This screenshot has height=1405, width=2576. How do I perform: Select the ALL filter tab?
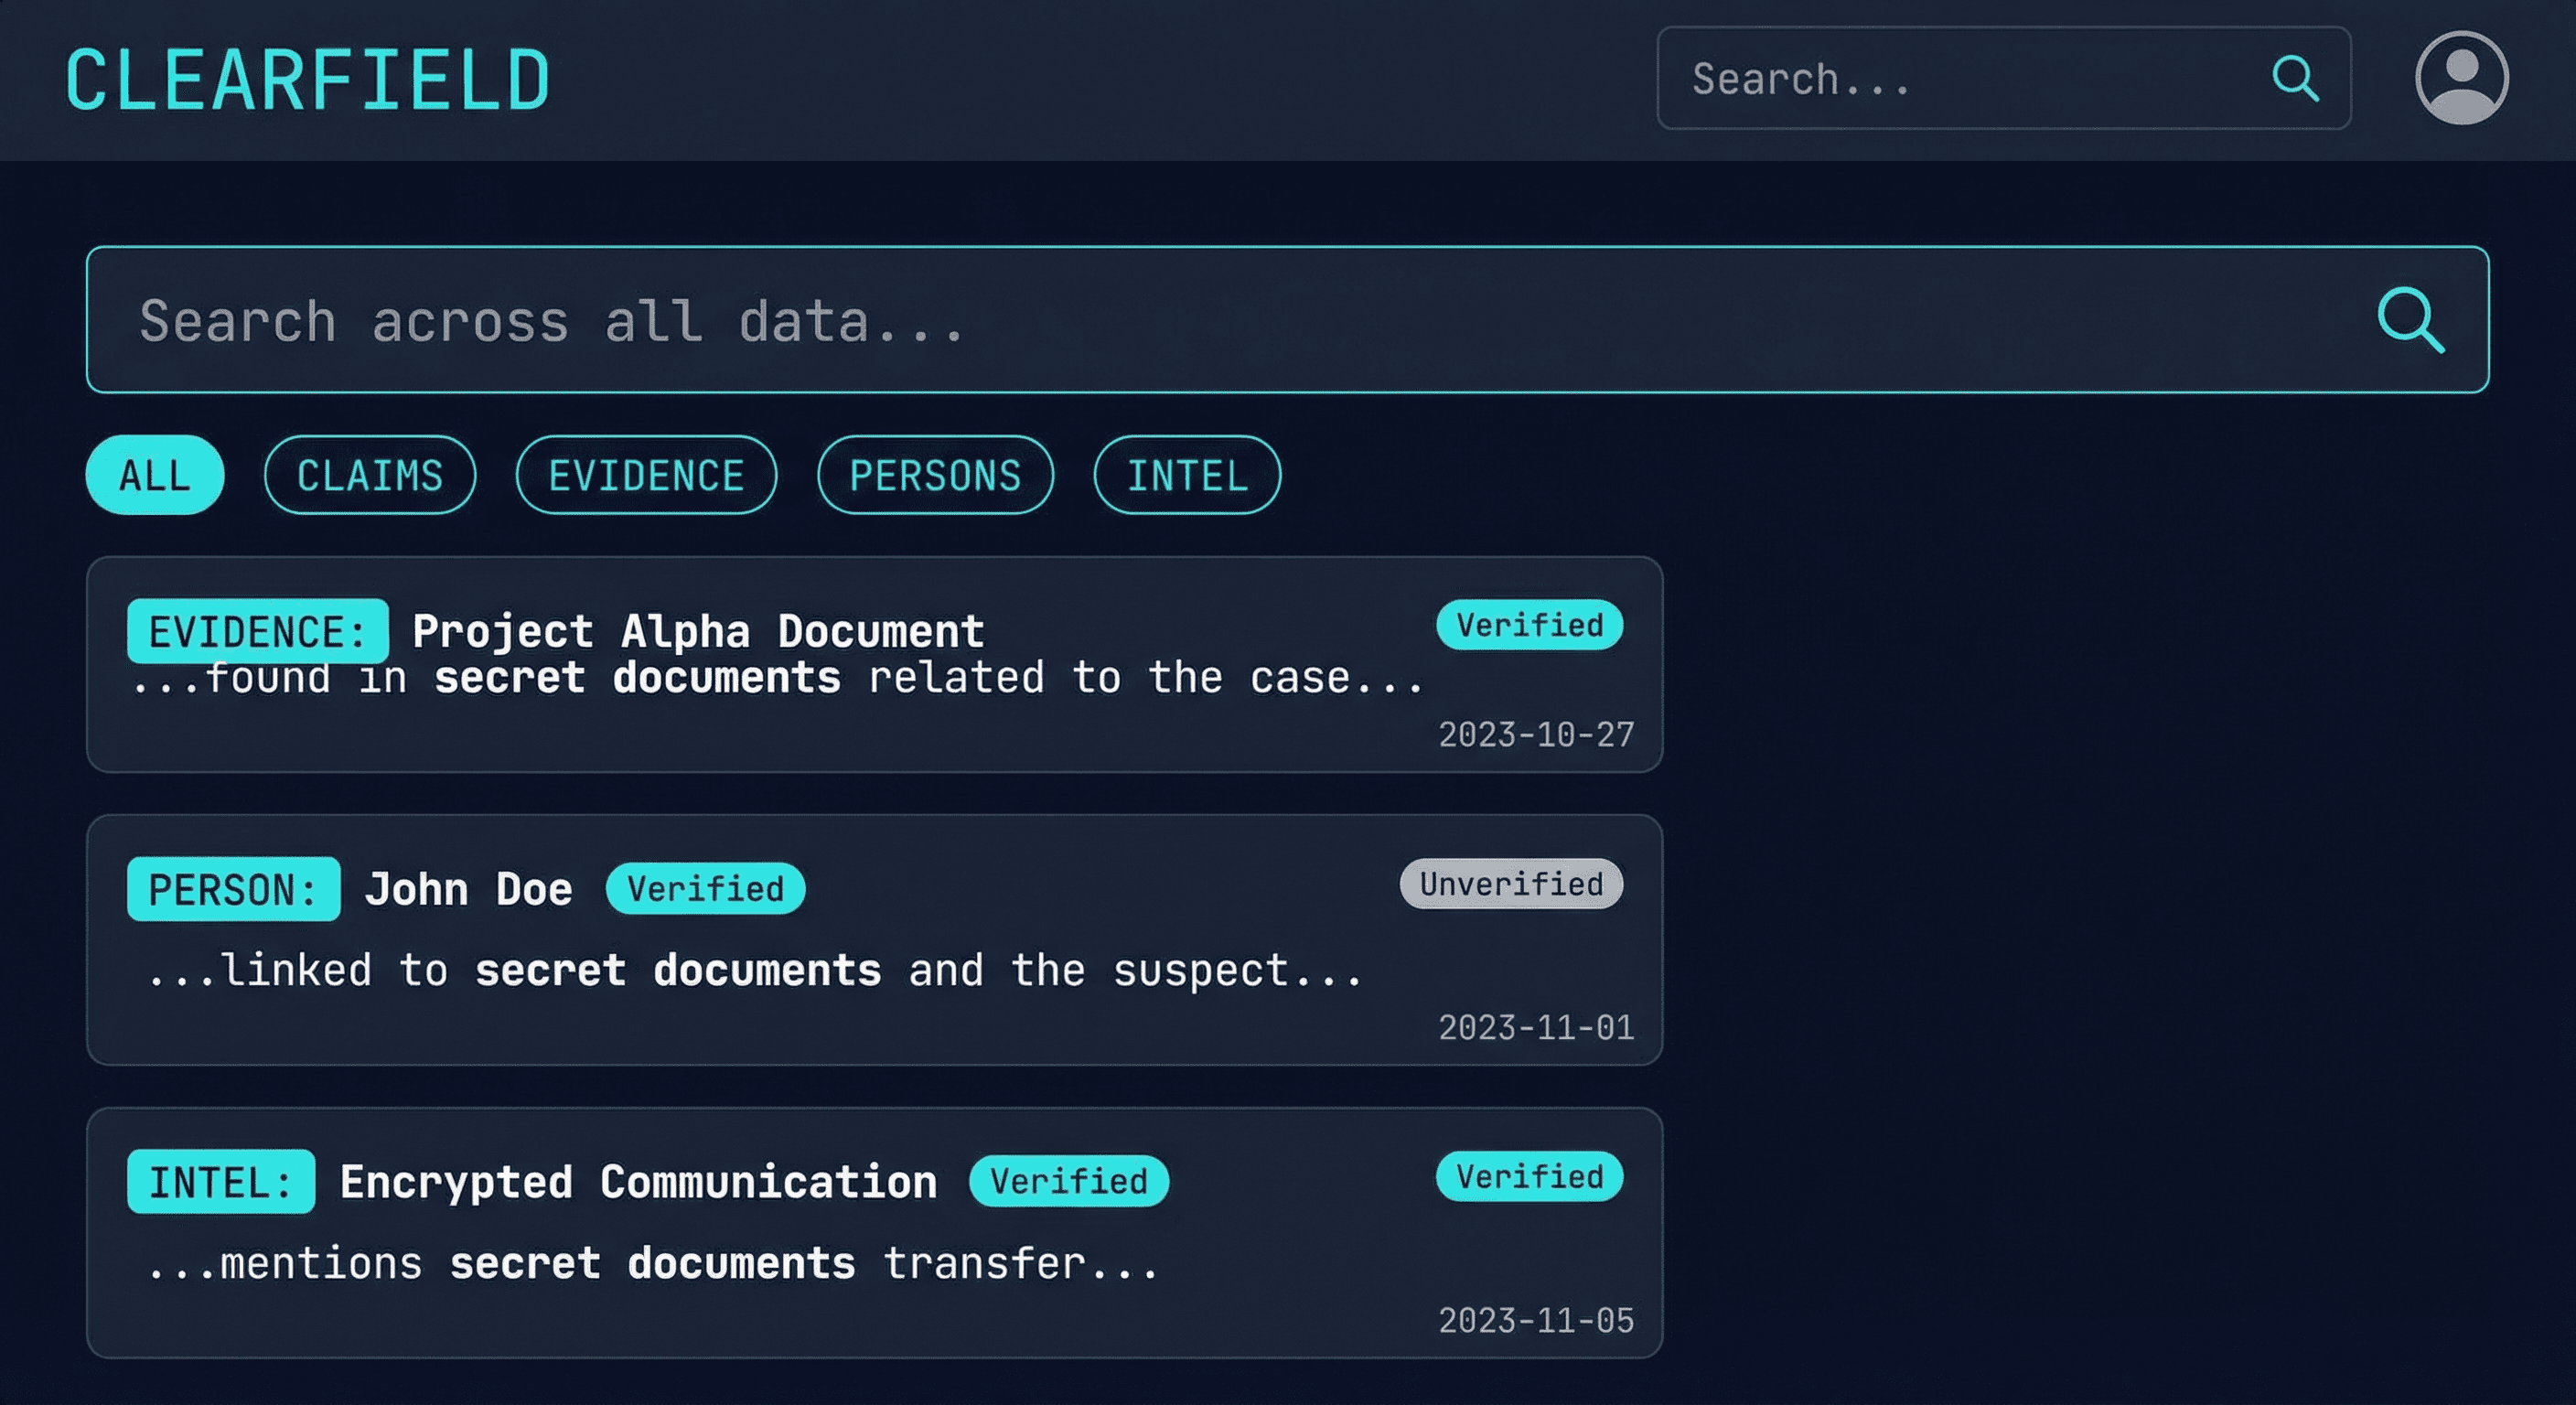(x=155, y=475)
